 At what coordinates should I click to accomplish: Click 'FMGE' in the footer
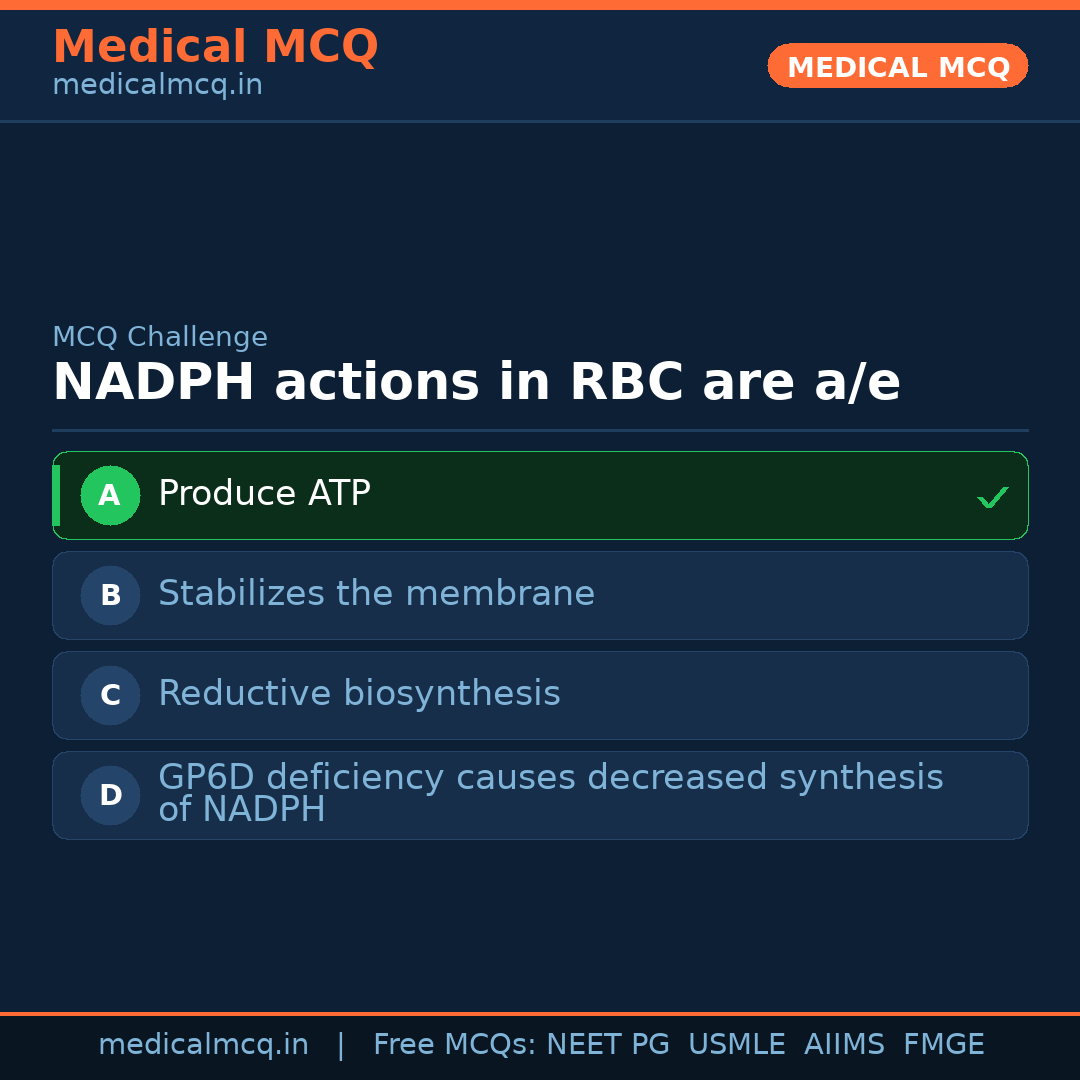coord(943,1045)
